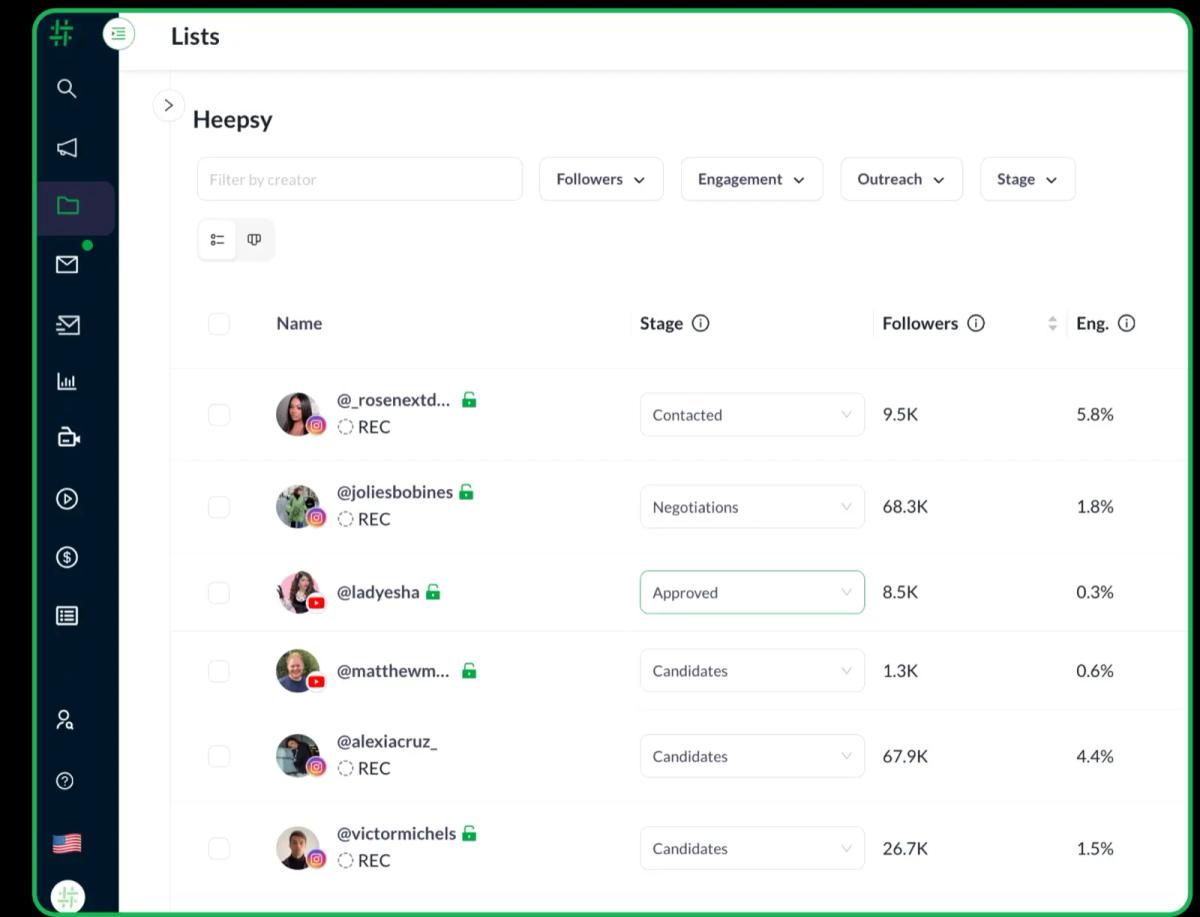Open the inbox envelope icon
This screenshot has height=917, width=1200.
coord(66,264)
